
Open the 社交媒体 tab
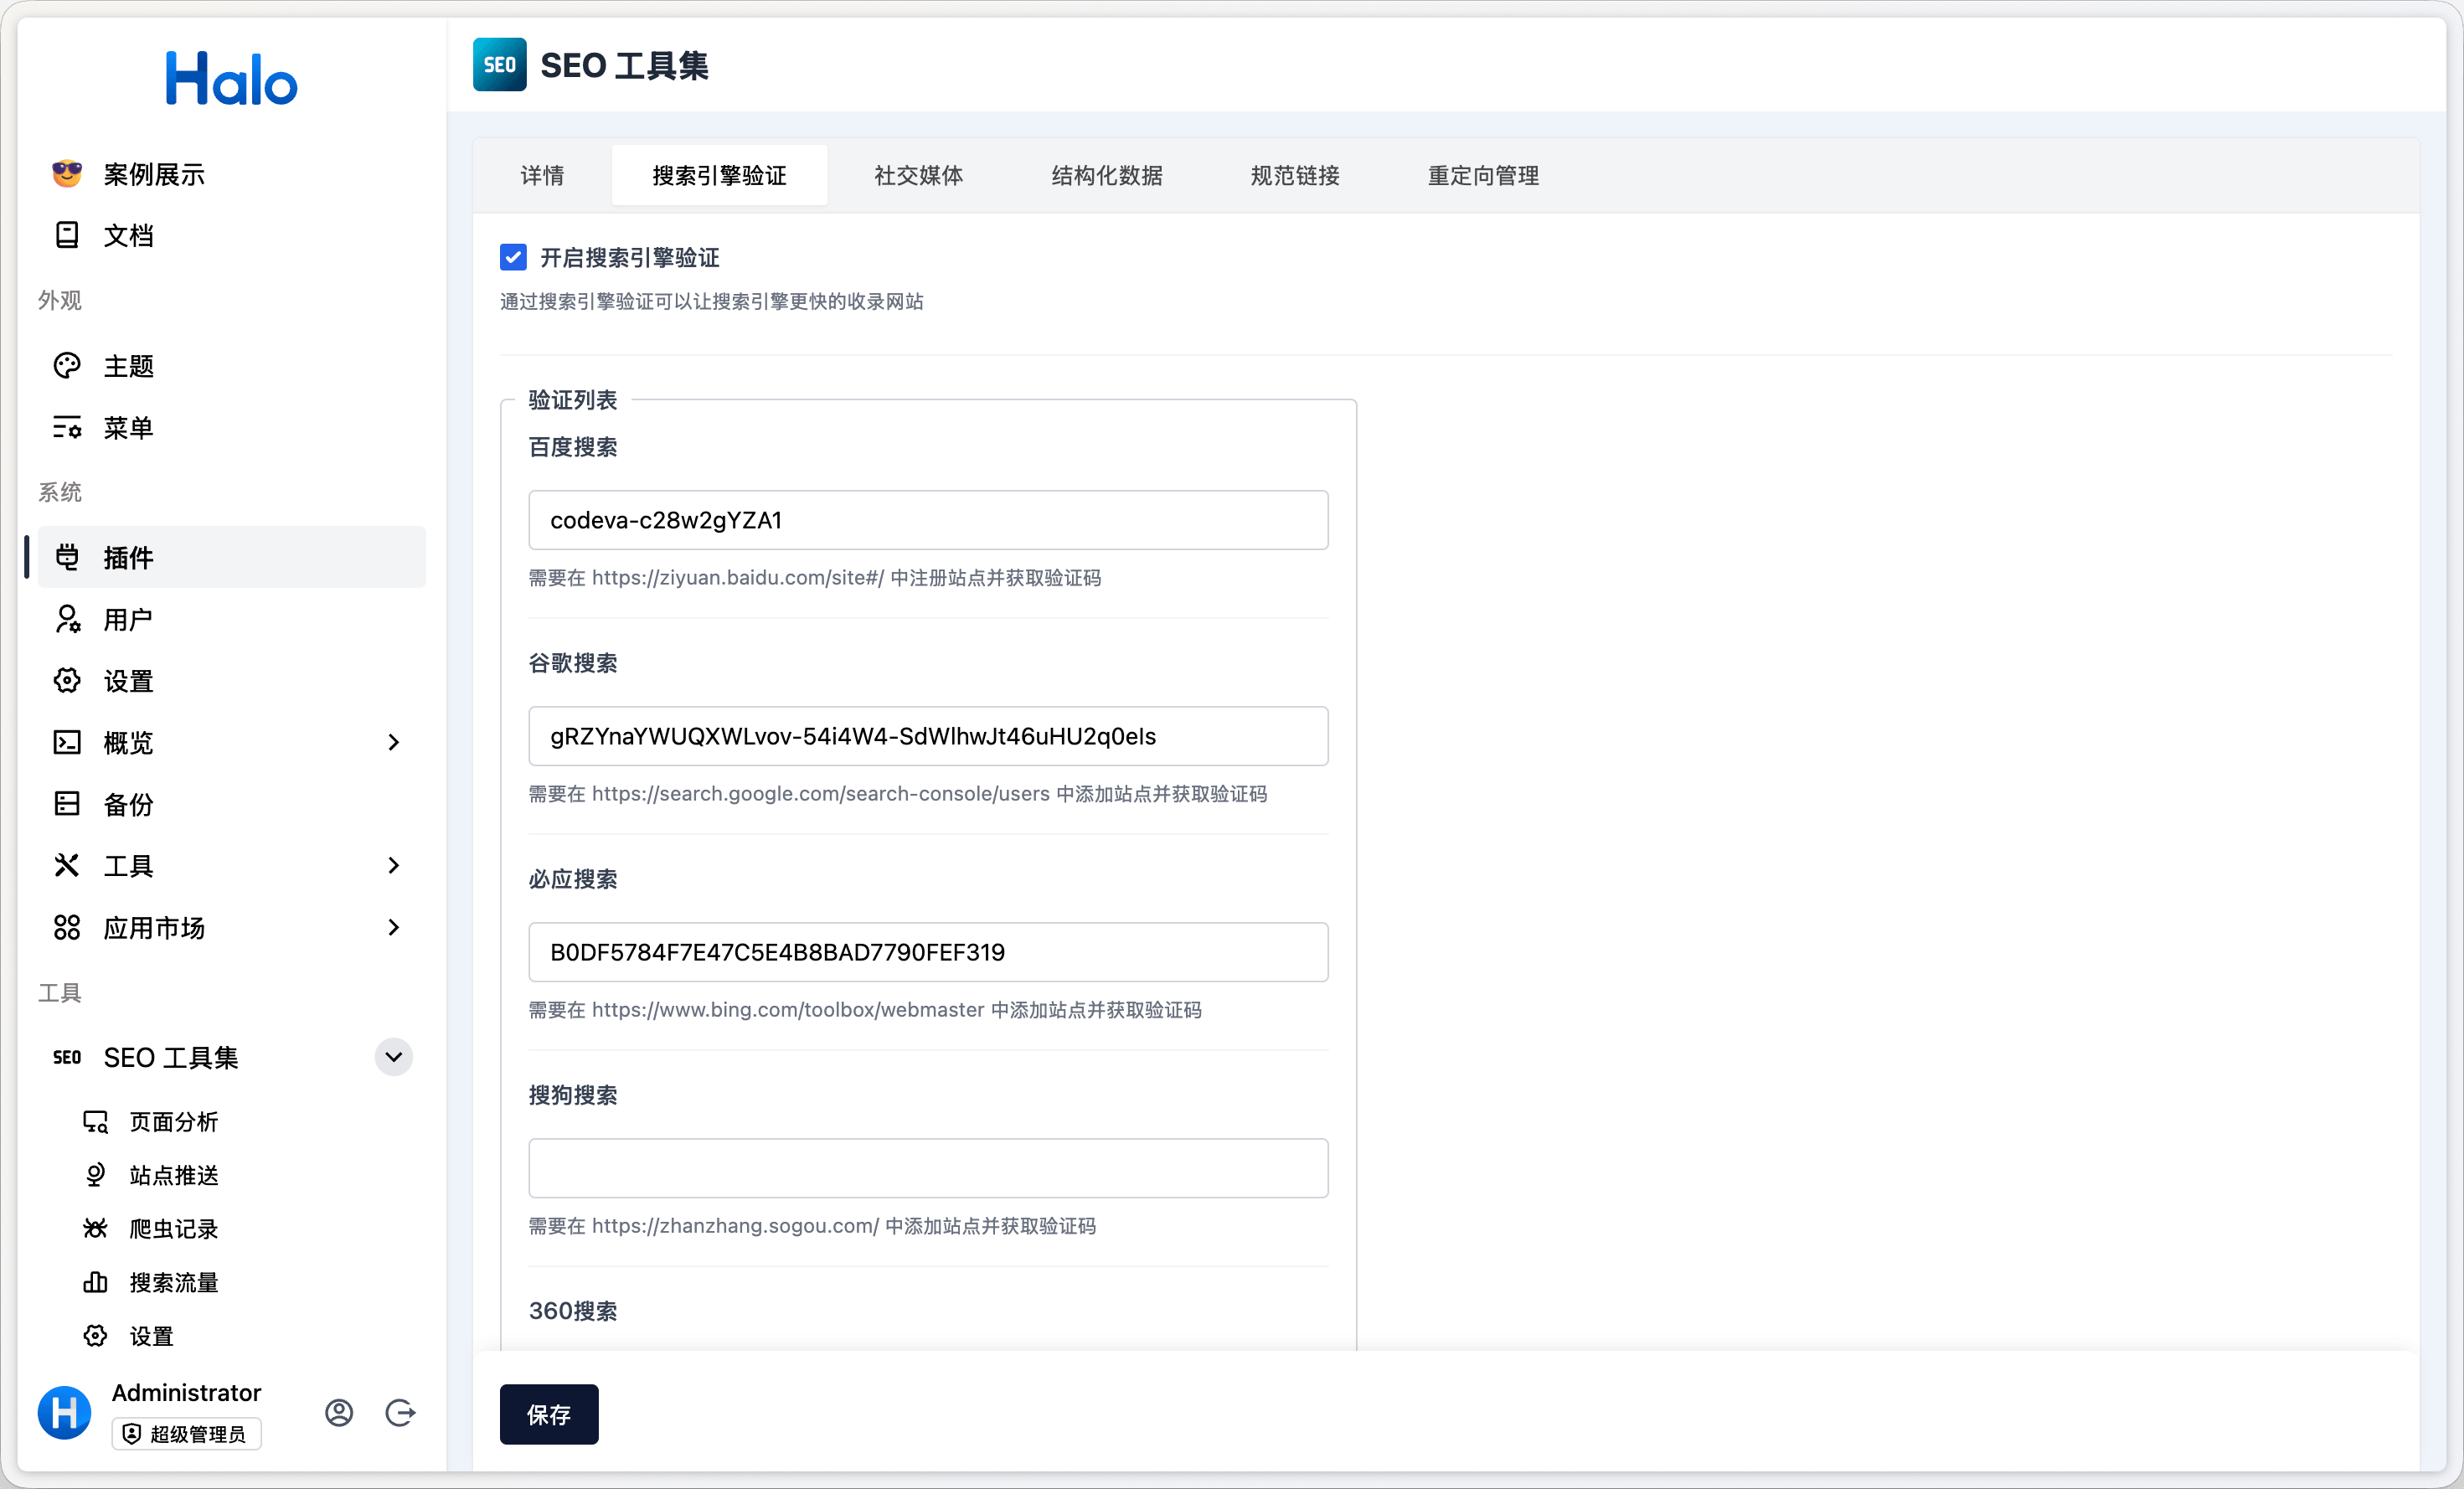coord(918,176)
